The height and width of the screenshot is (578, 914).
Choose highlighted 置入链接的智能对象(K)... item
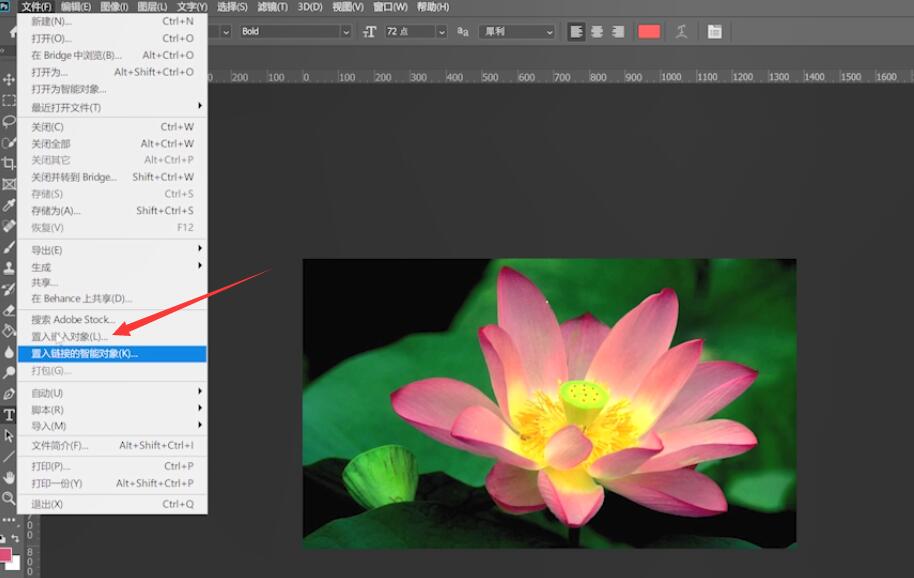tap(112, 354)
